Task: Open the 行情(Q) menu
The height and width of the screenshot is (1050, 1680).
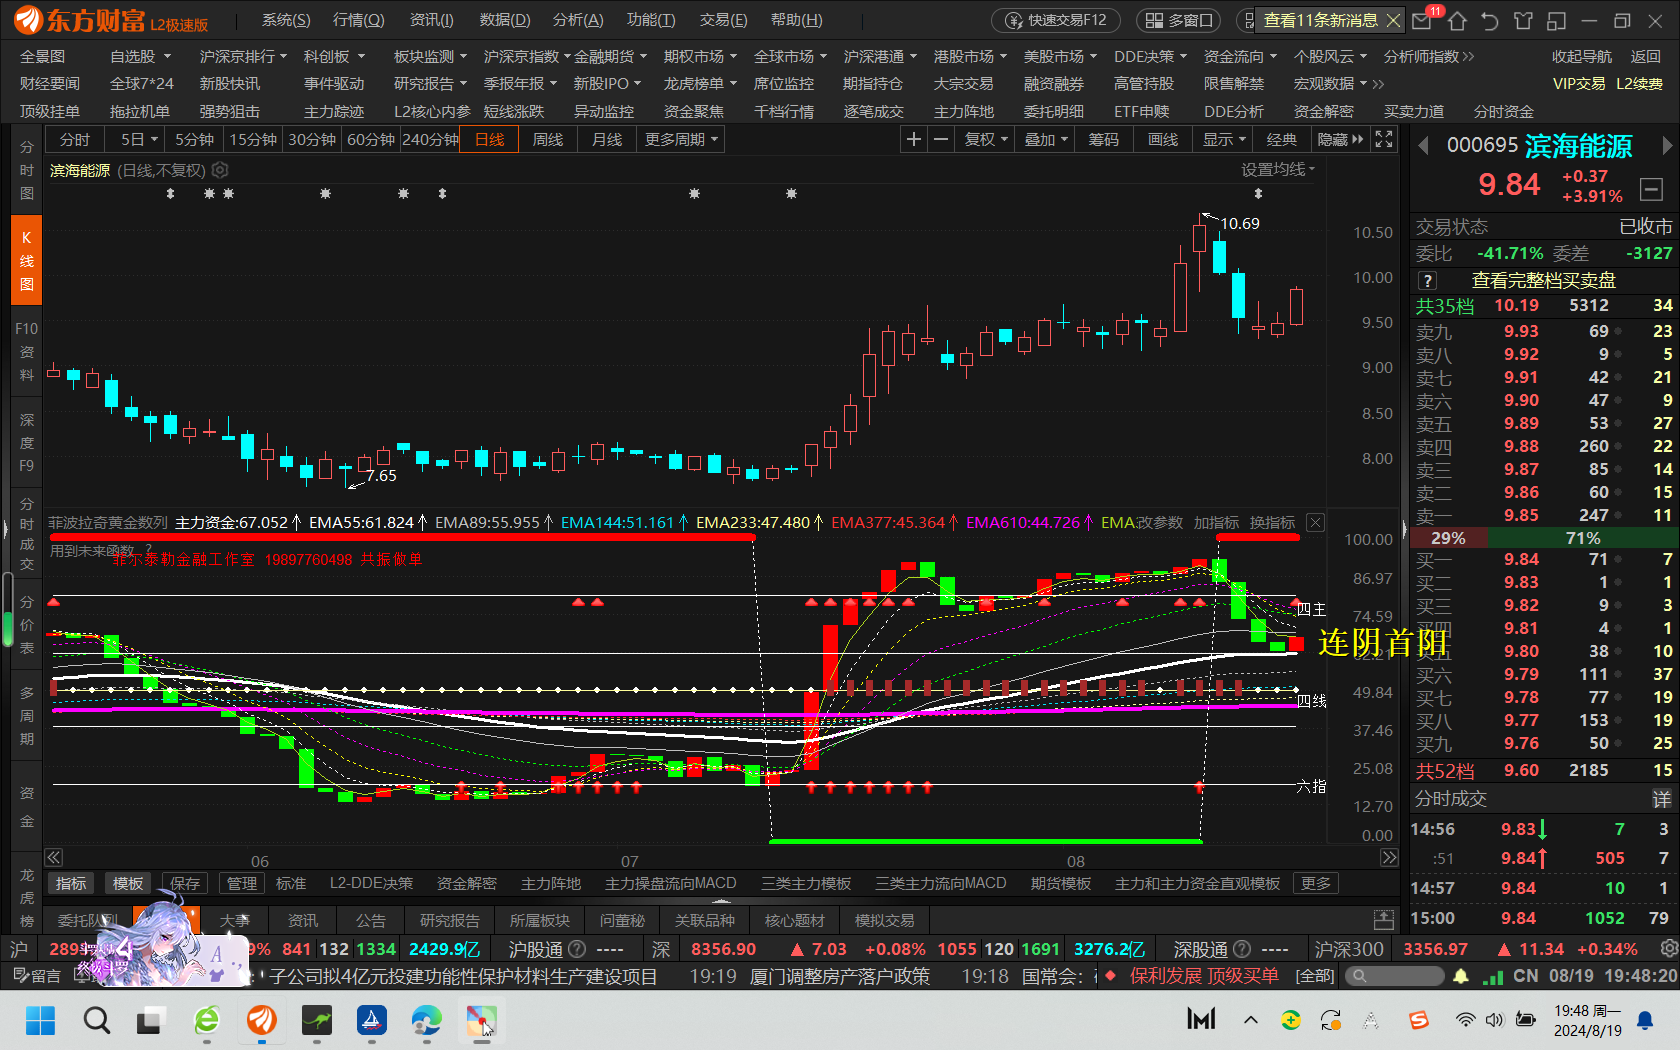Action: [x=358, y=20]
